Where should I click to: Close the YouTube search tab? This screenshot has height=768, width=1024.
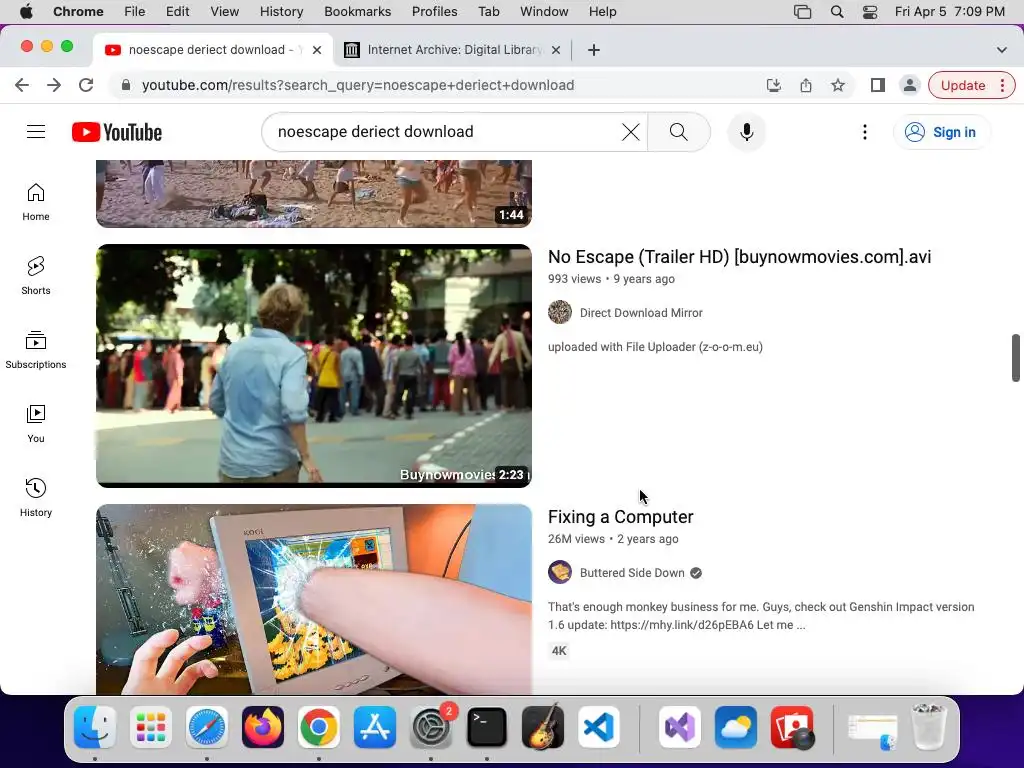point(317,50)
